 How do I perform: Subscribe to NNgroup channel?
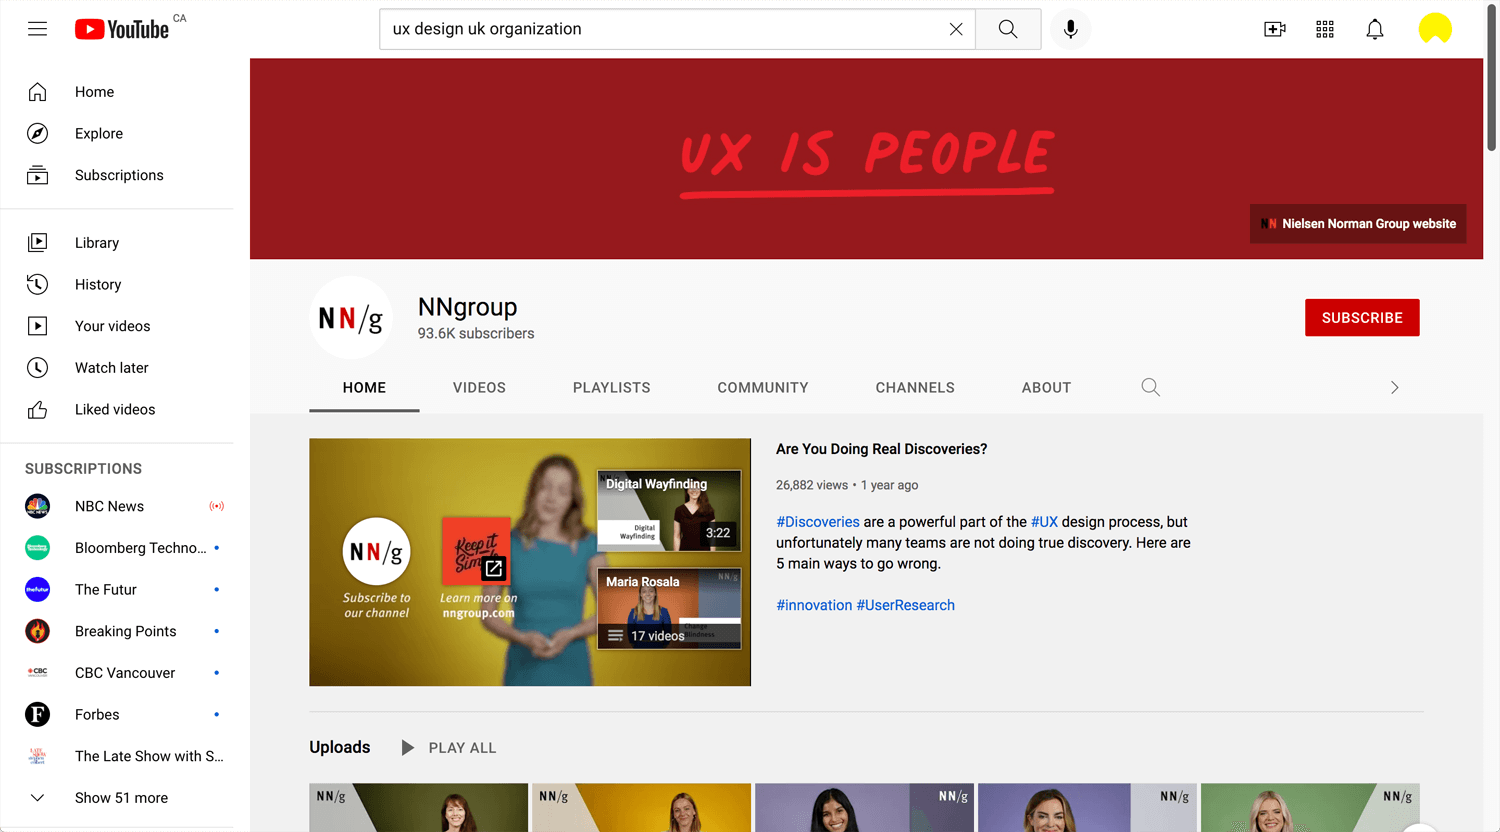(x=1362, y=318)
